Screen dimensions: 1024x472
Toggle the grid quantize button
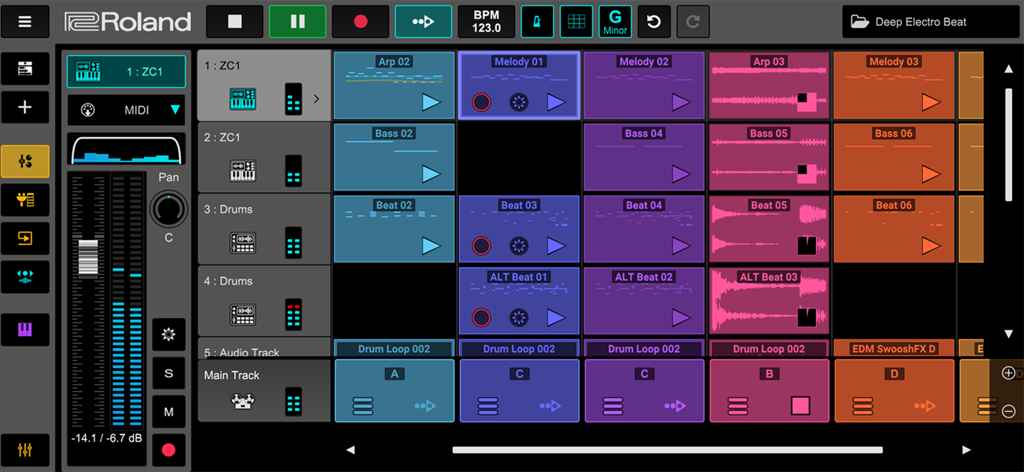point(577,22)
